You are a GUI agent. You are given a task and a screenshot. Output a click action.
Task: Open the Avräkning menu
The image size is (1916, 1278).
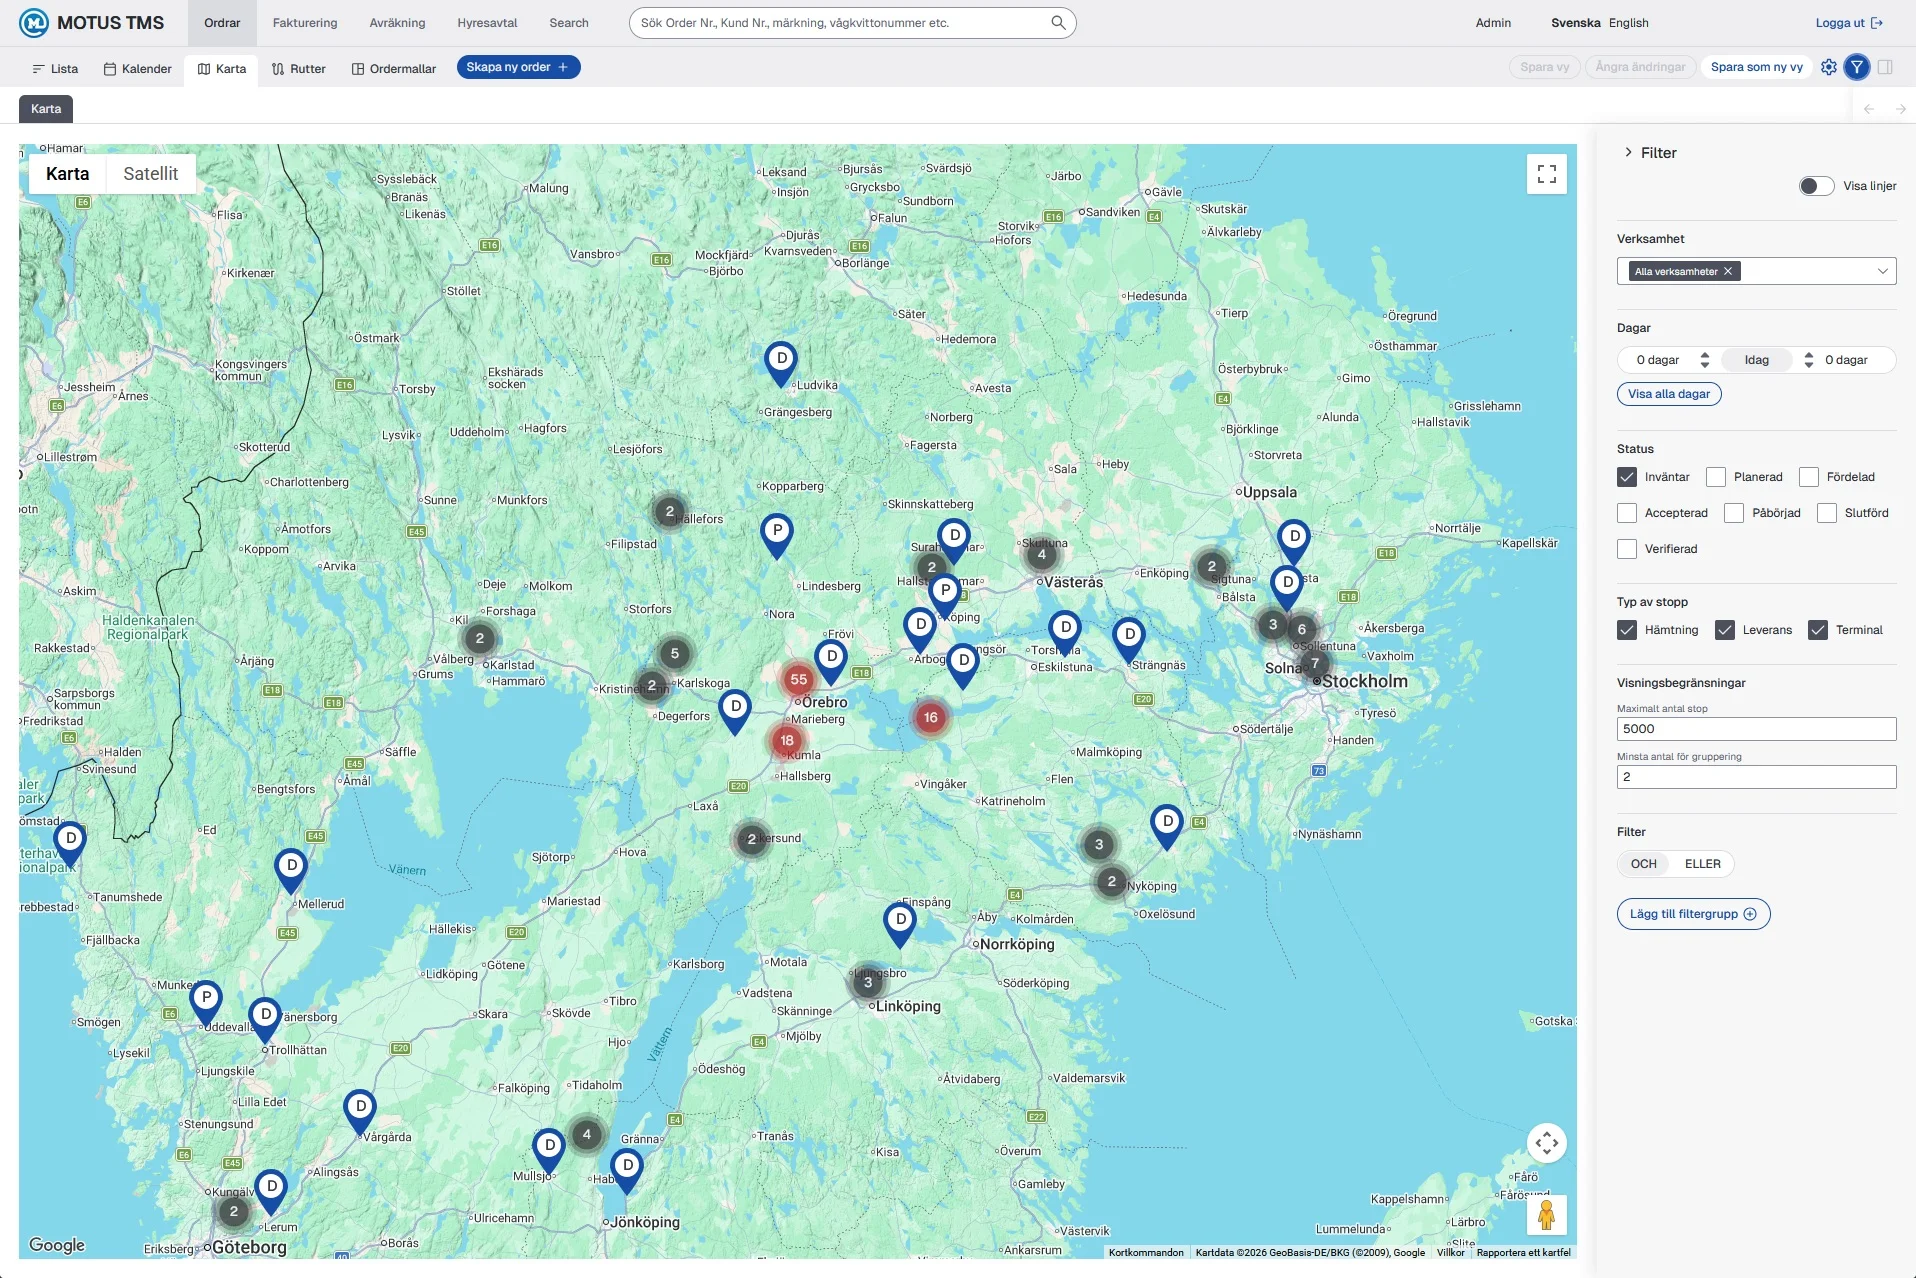[x=397, y=23]
